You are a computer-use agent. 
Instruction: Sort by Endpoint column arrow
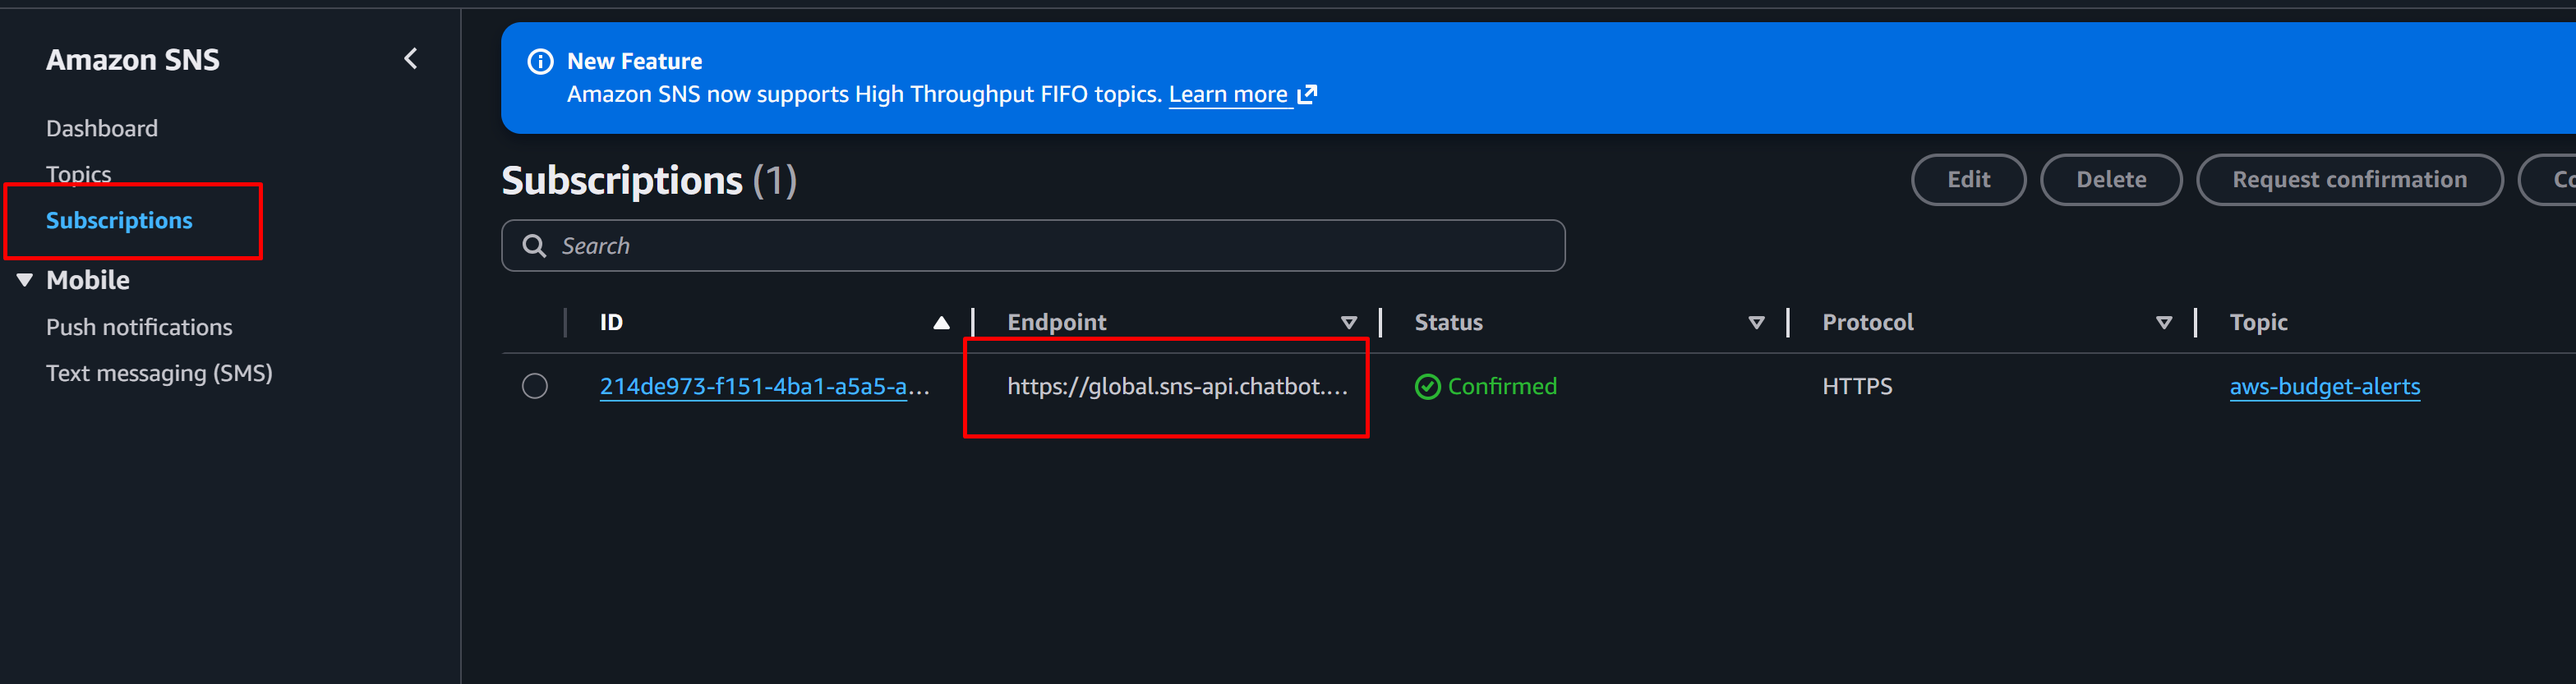click(x=1348, y=323)
